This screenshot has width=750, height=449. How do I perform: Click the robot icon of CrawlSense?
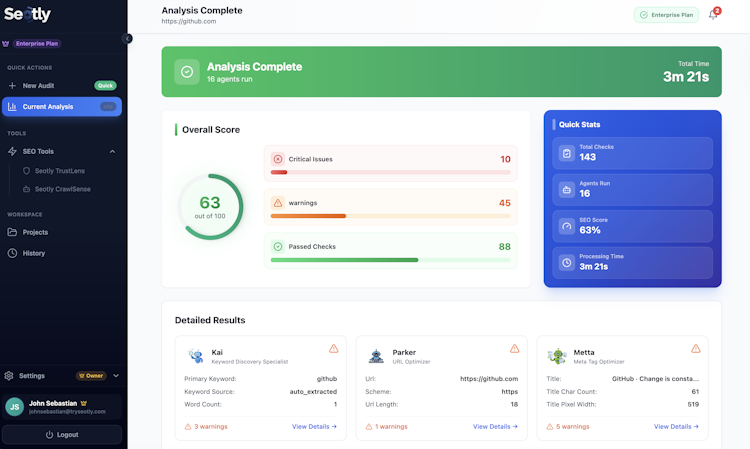pos(26,189)
